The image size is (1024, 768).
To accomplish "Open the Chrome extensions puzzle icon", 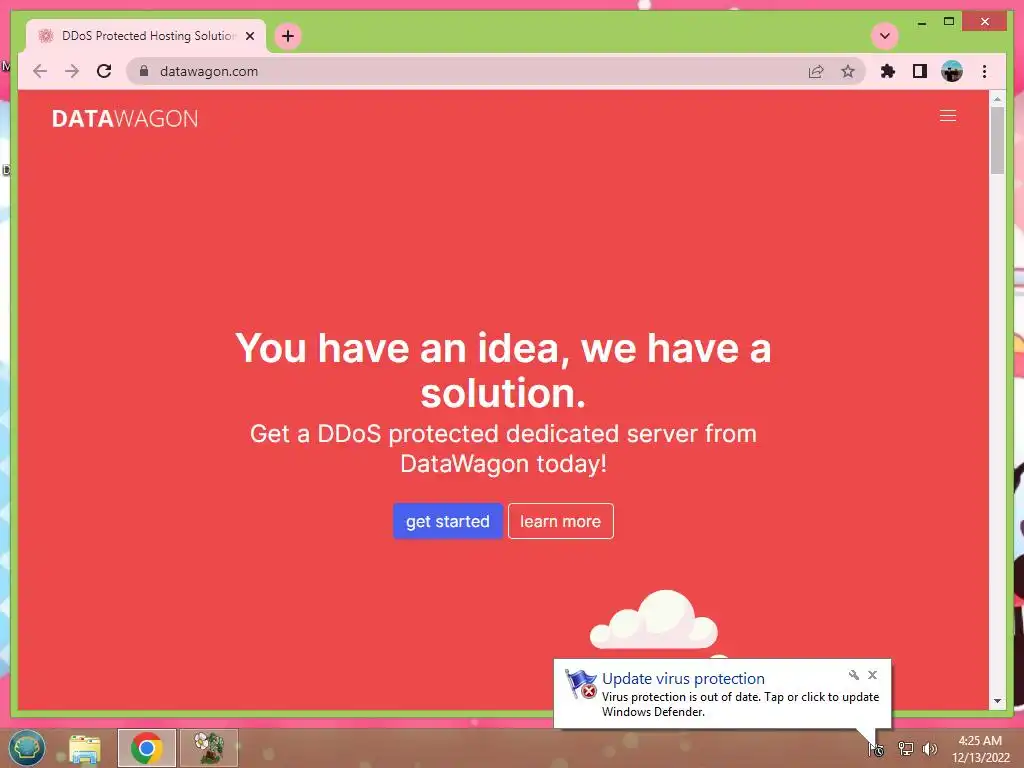I will click(888, 71).
